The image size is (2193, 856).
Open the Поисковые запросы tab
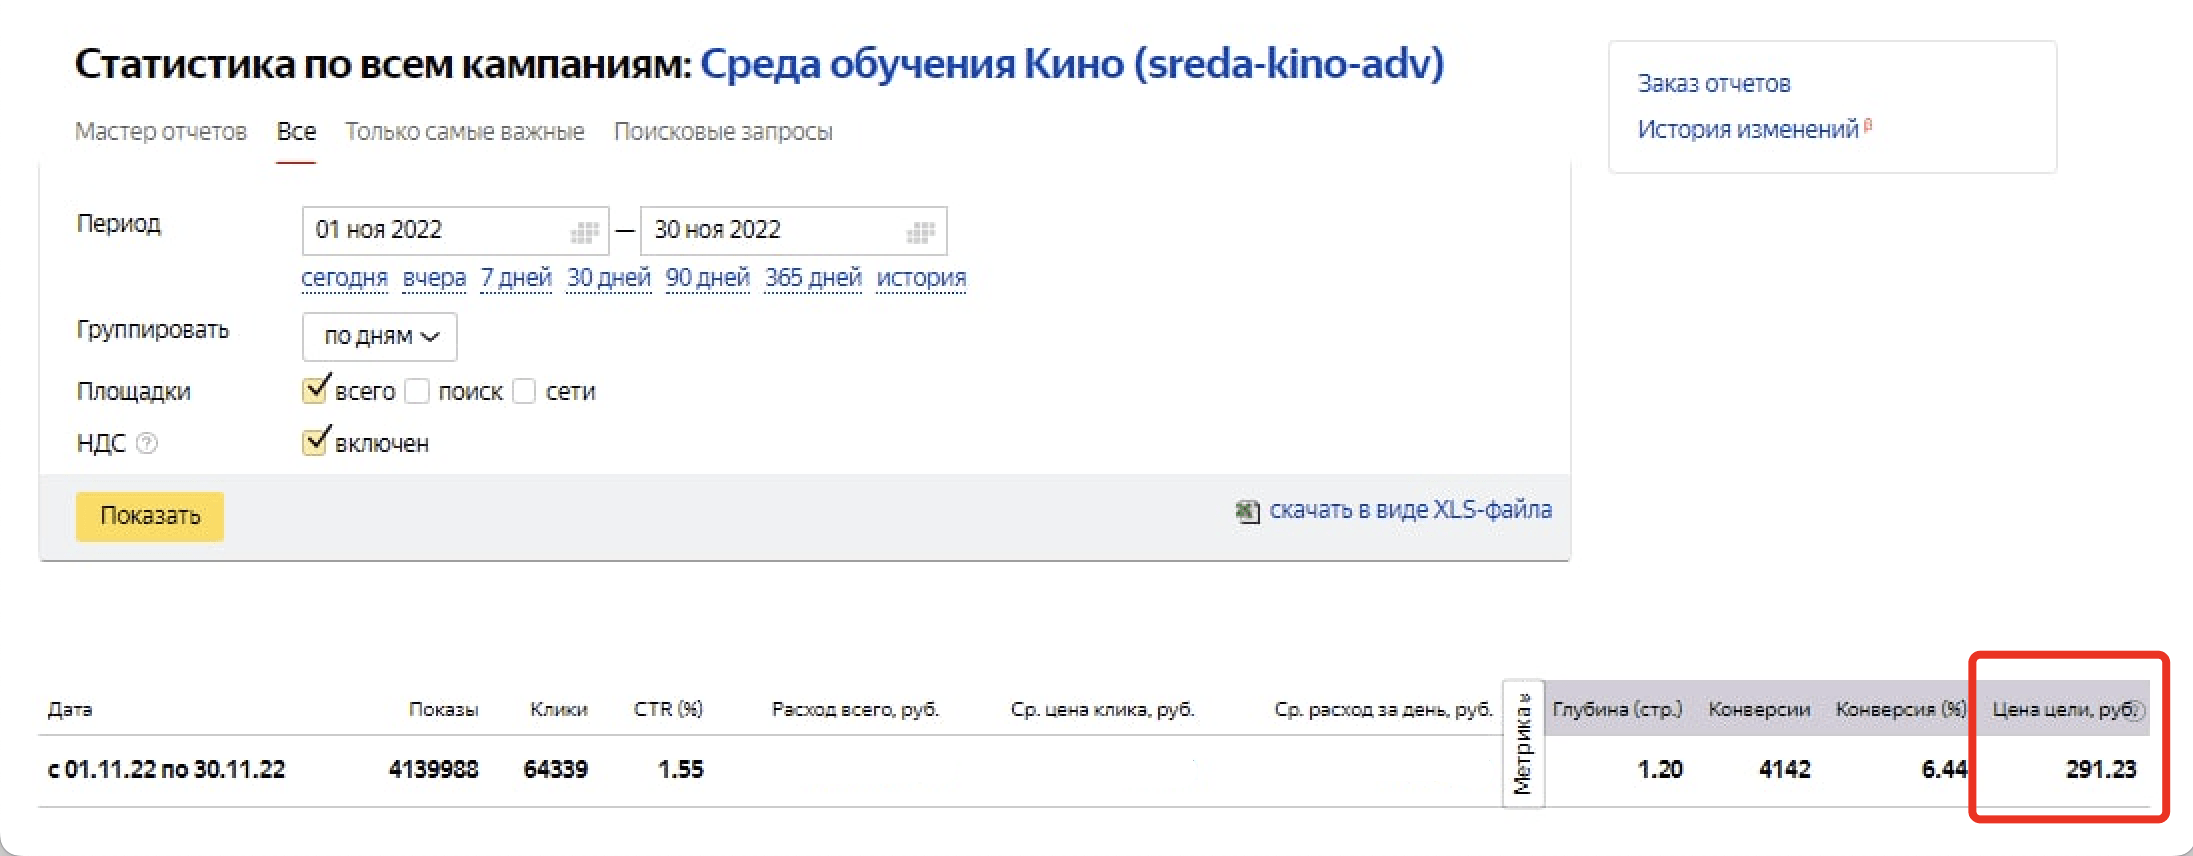click(x=723, y=132)
